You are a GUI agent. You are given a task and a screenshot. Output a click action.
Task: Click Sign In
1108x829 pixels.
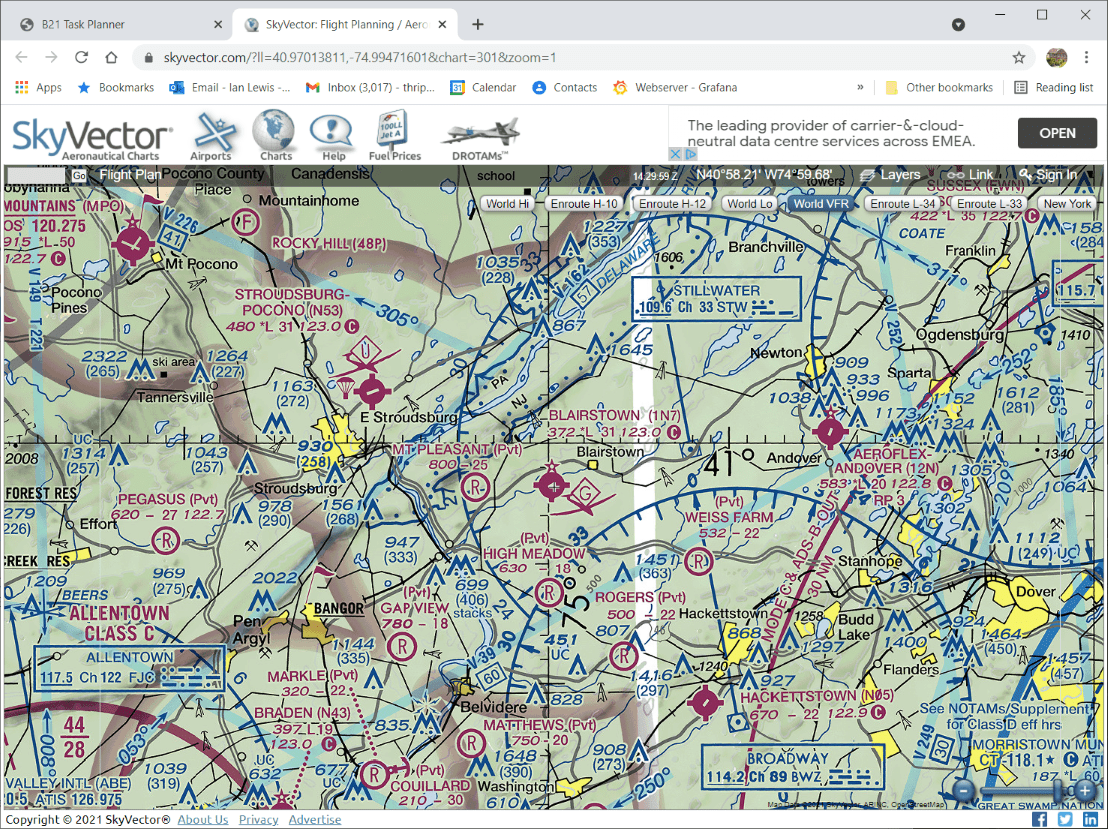1049,175
